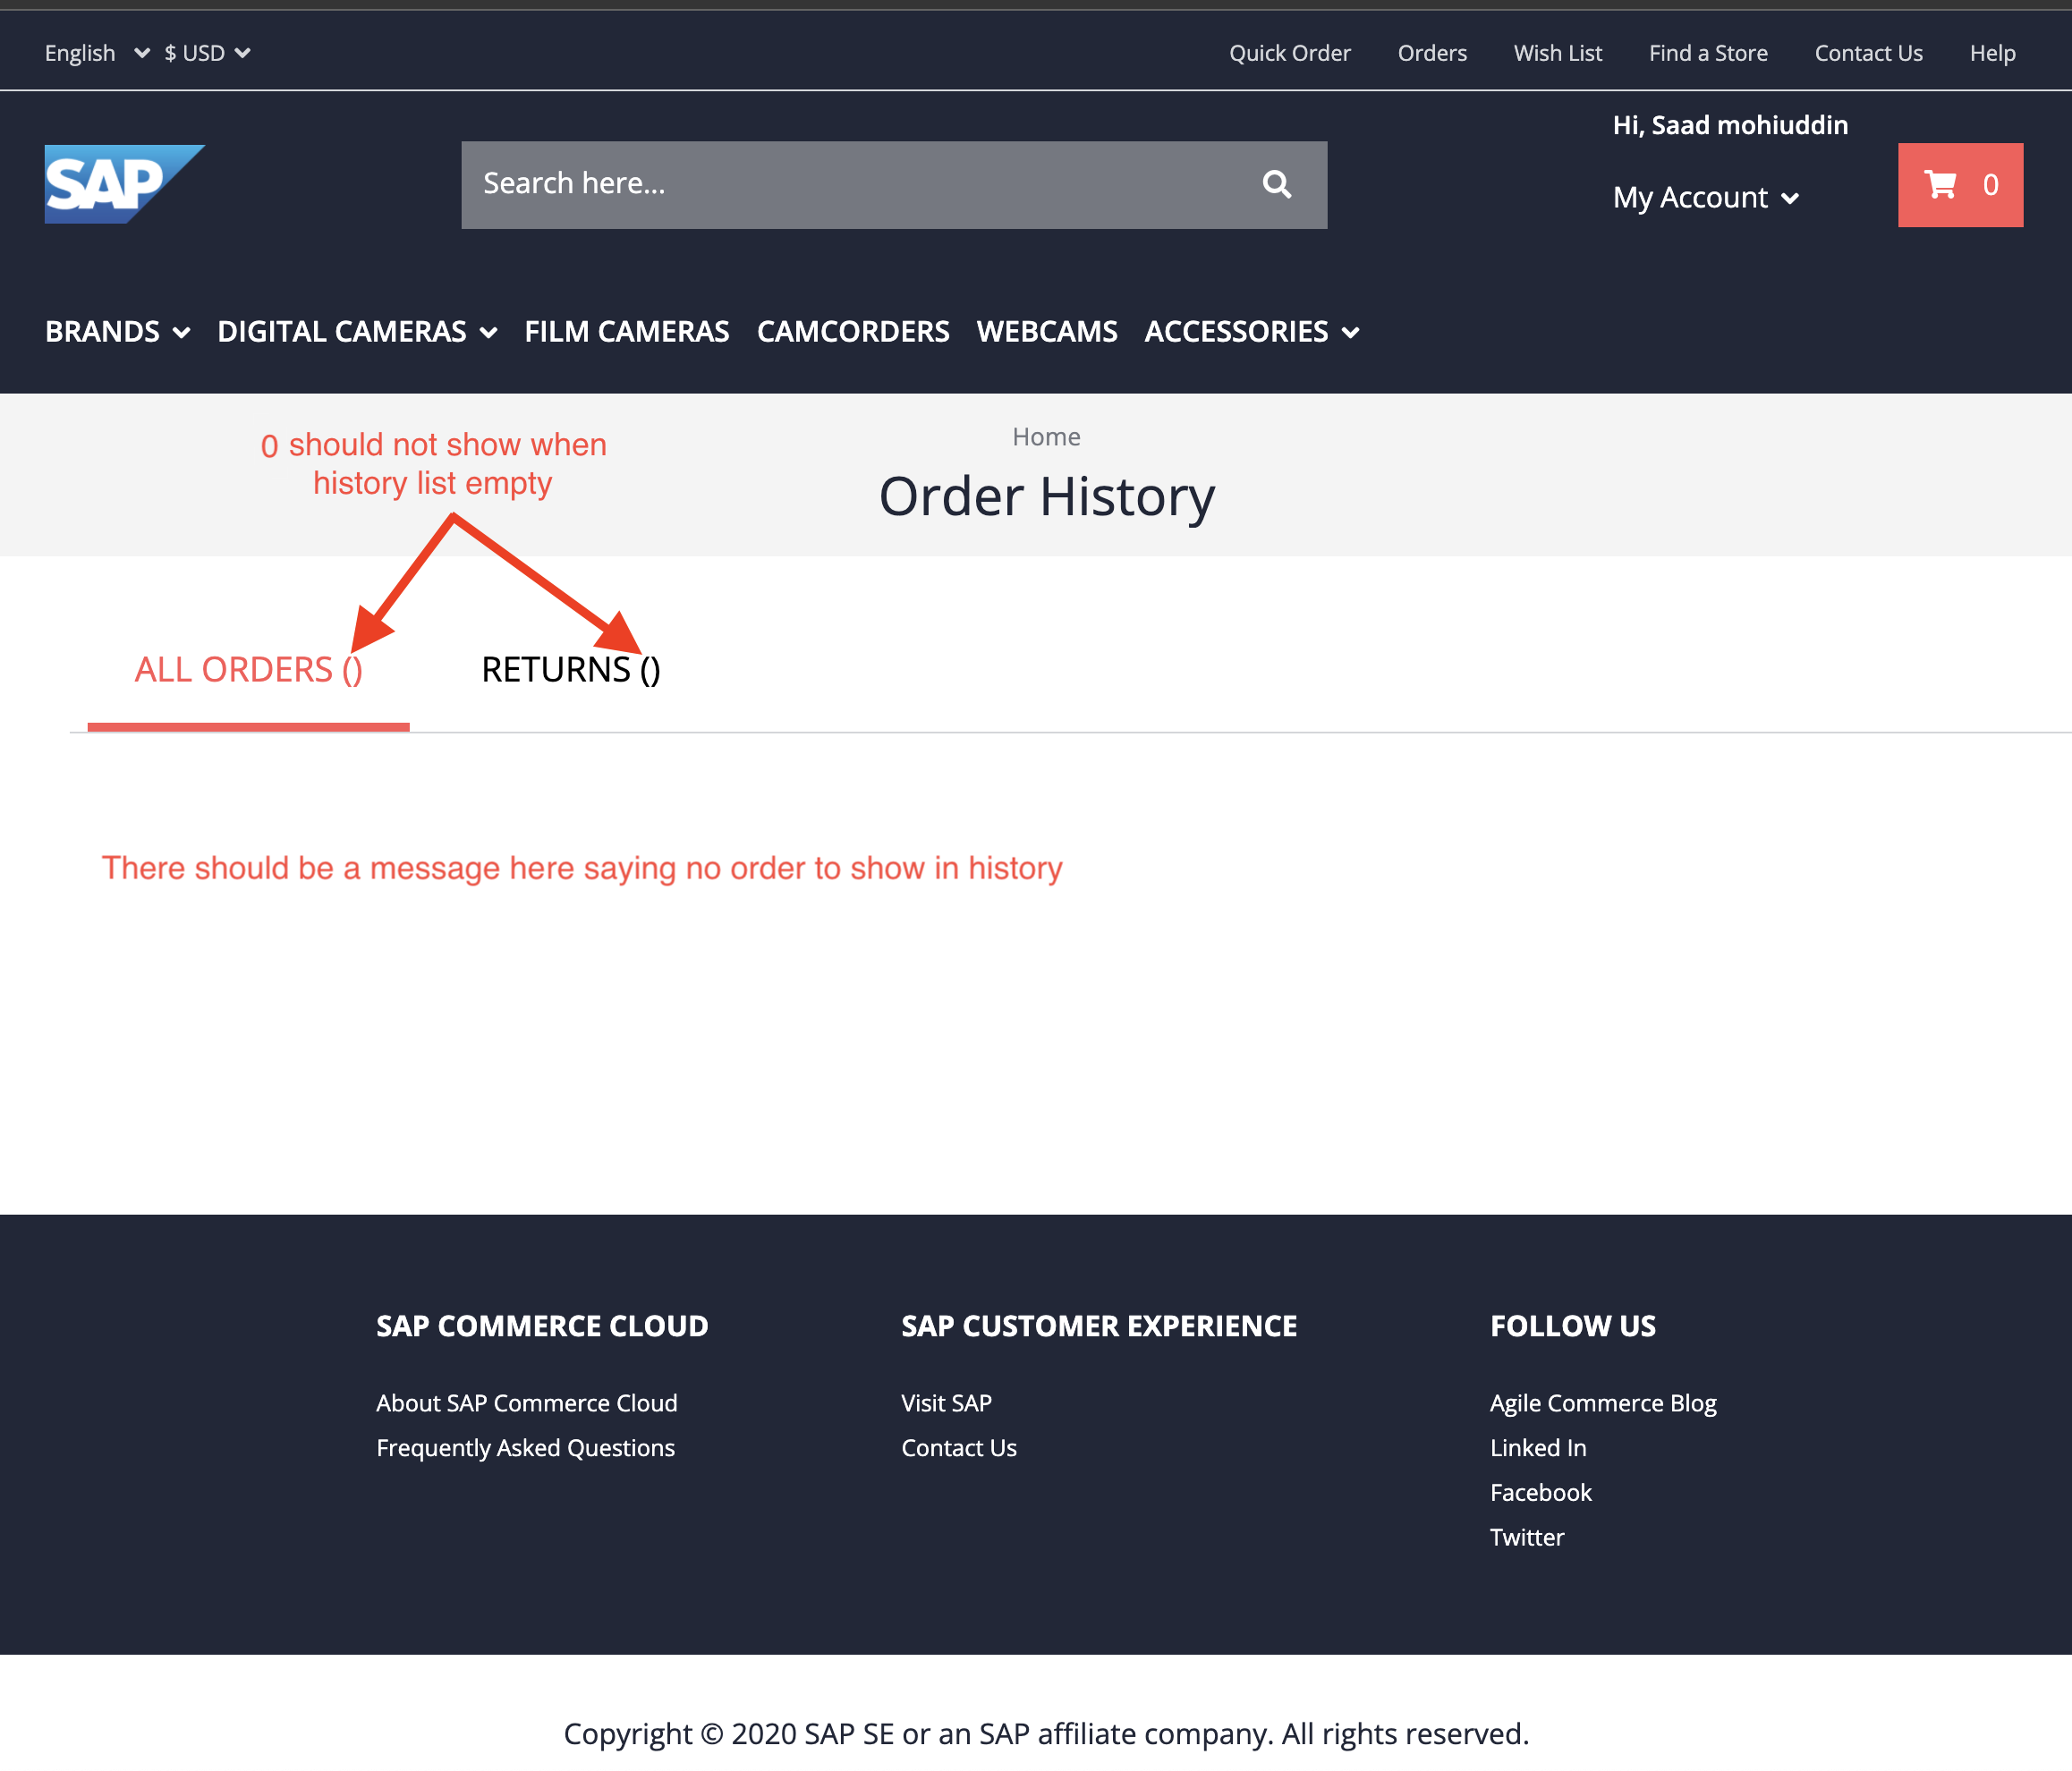Go to Camcorders category
The width and height of the screenshot is (2072, 1771).
853,332
